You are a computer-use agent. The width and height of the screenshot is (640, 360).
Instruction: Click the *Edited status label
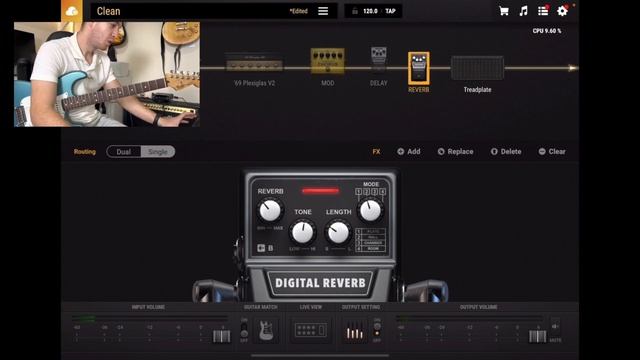point(298,11)
